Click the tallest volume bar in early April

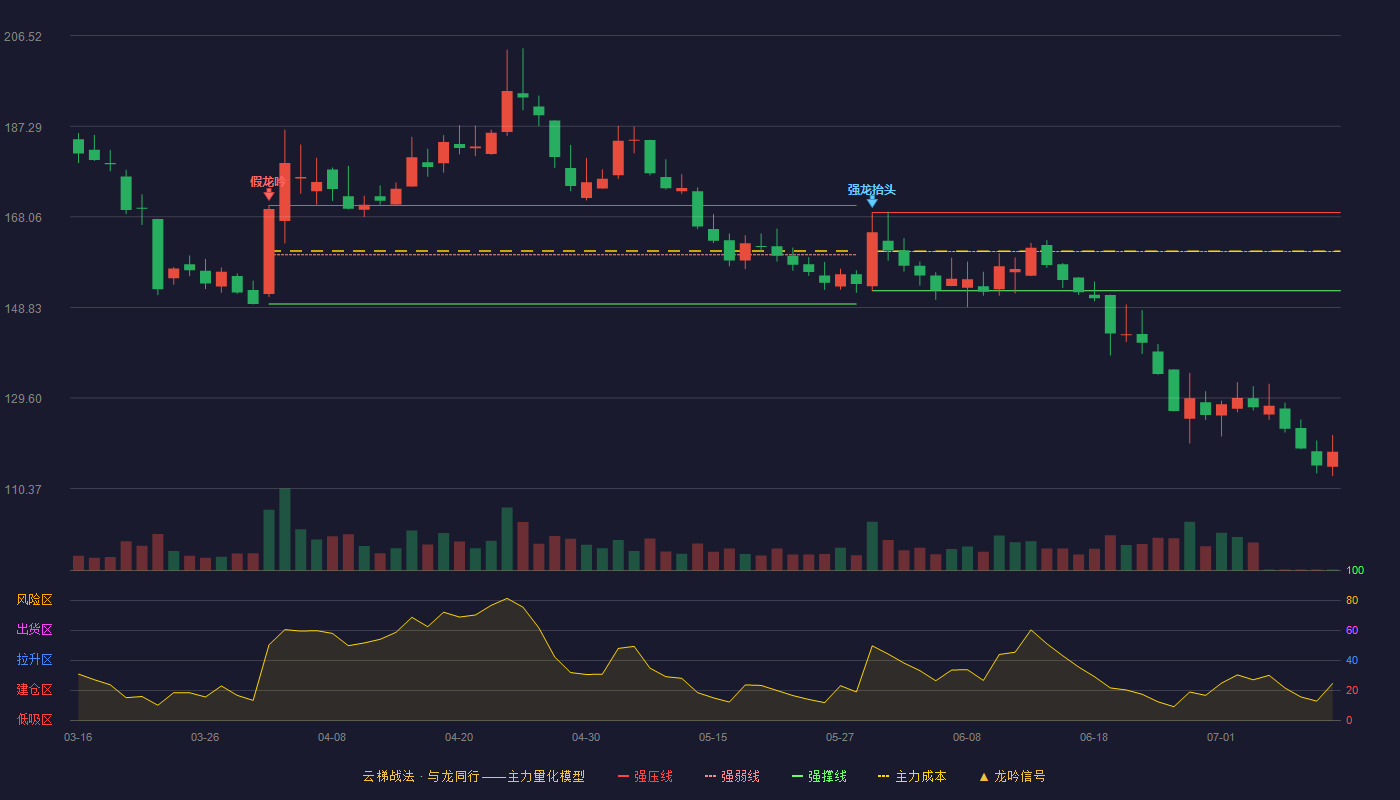tap(285, 529)
